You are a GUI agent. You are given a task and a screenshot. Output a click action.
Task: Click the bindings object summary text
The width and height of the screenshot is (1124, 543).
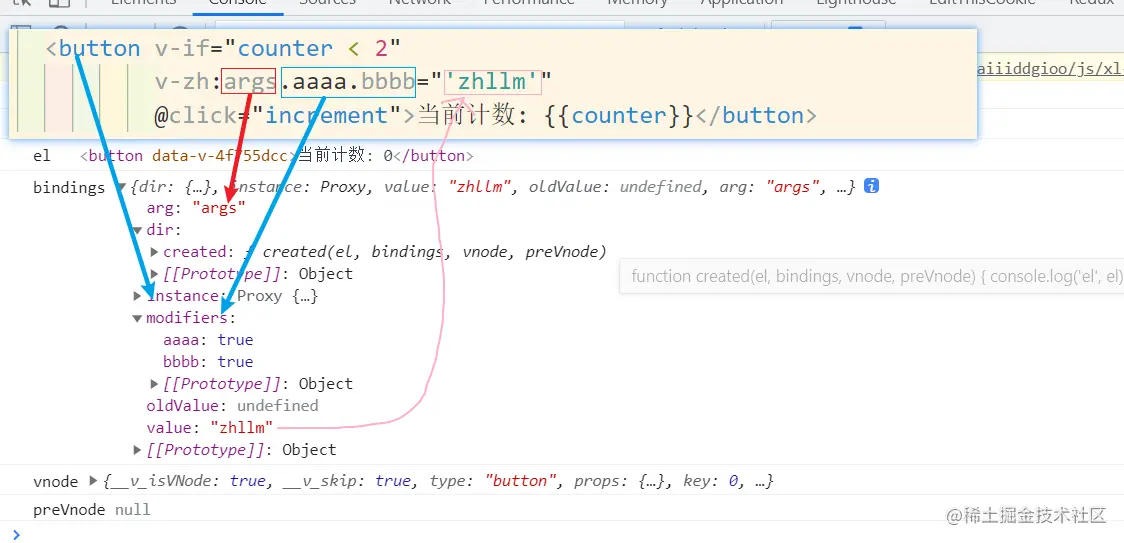pos(492,186)
